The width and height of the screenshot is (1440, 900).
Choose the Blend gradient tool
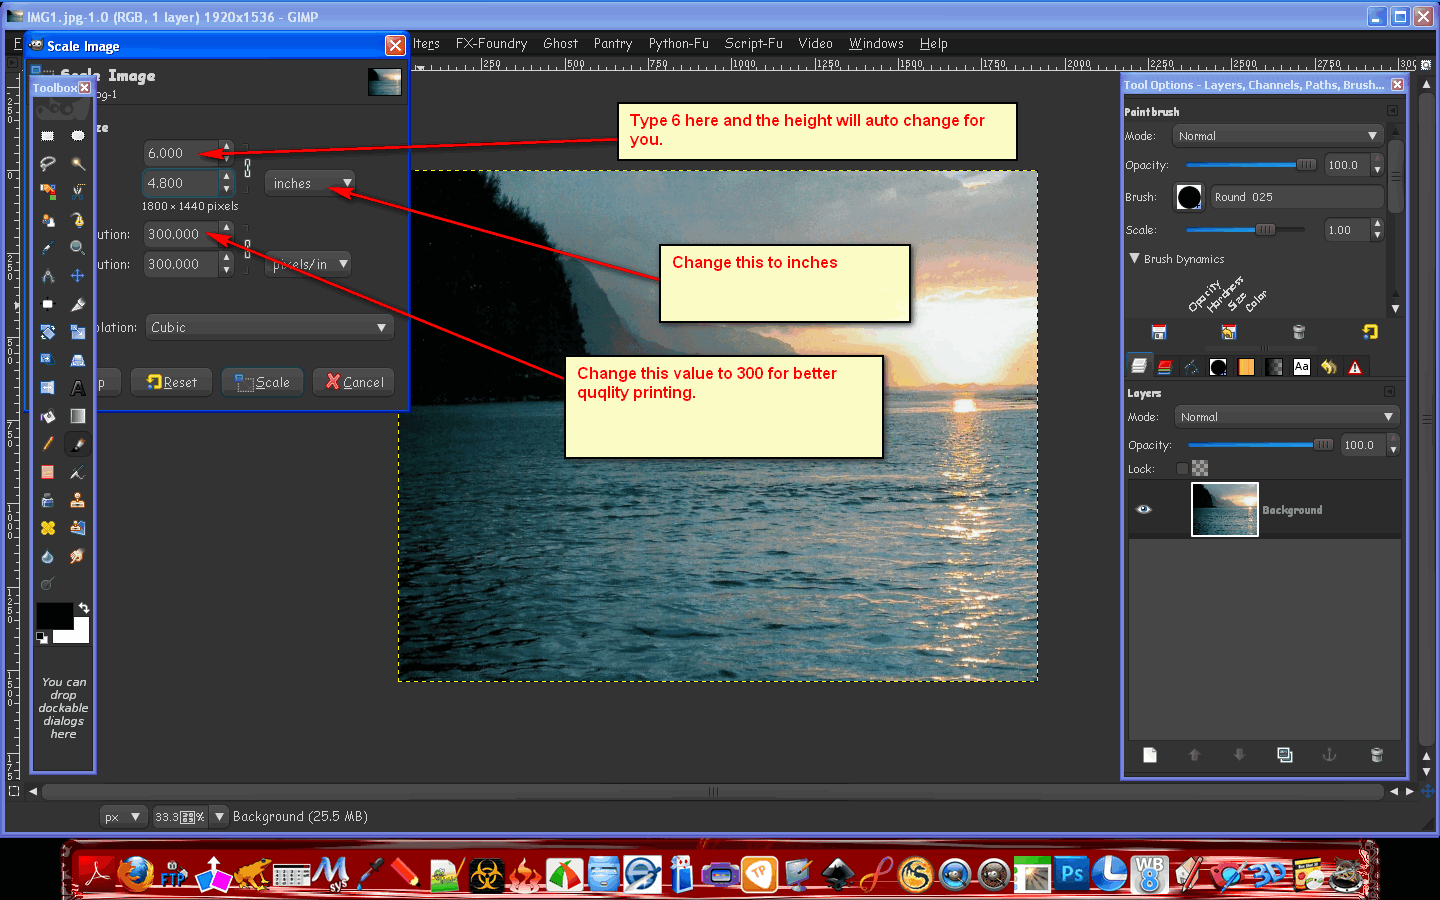tap(77, 416)
